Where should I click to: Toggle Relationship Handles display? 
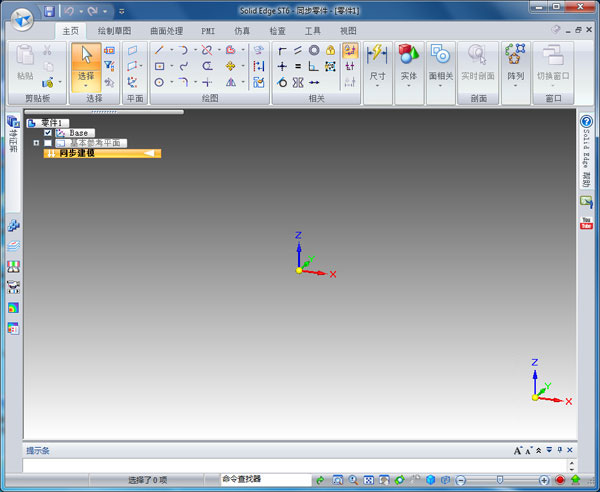pyautogui.click(x=350, y=66)
